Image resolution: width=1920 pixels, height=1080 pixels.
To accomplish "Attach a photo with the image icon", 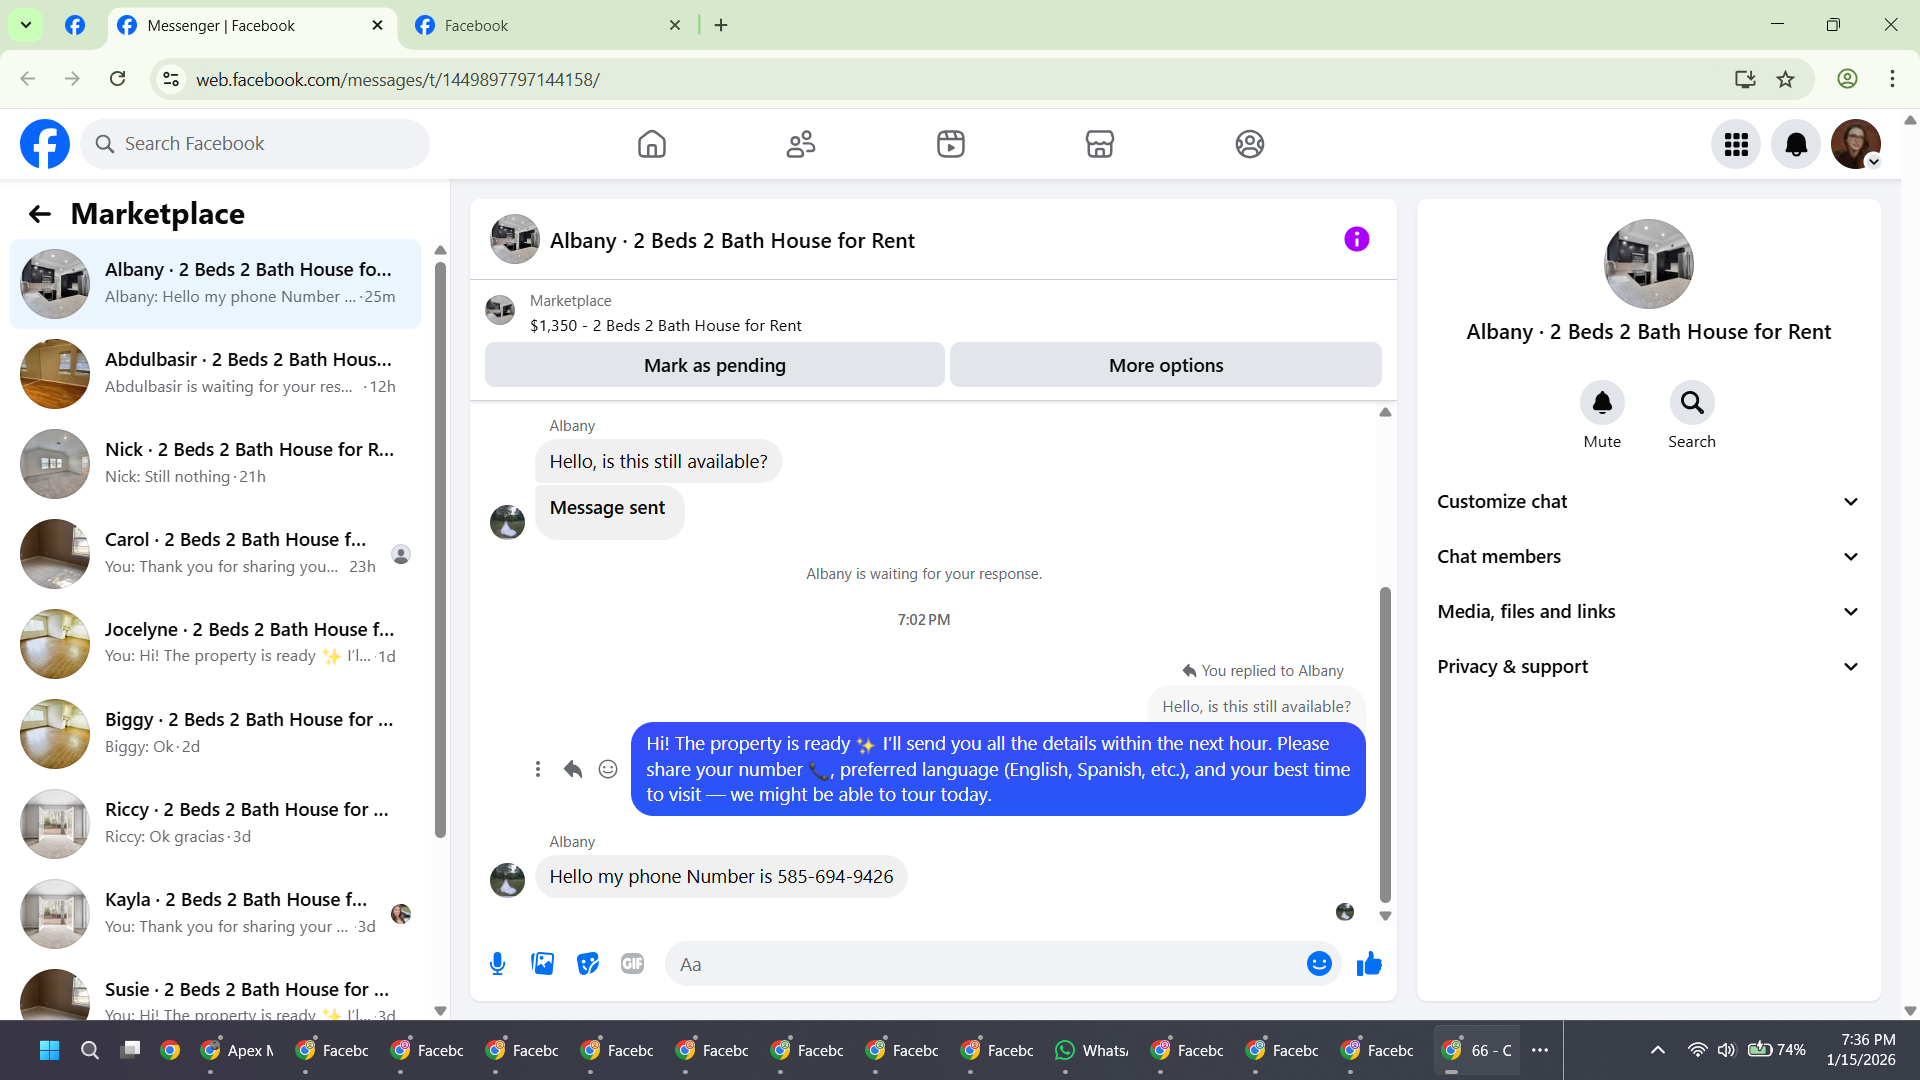I will (542, 964).
